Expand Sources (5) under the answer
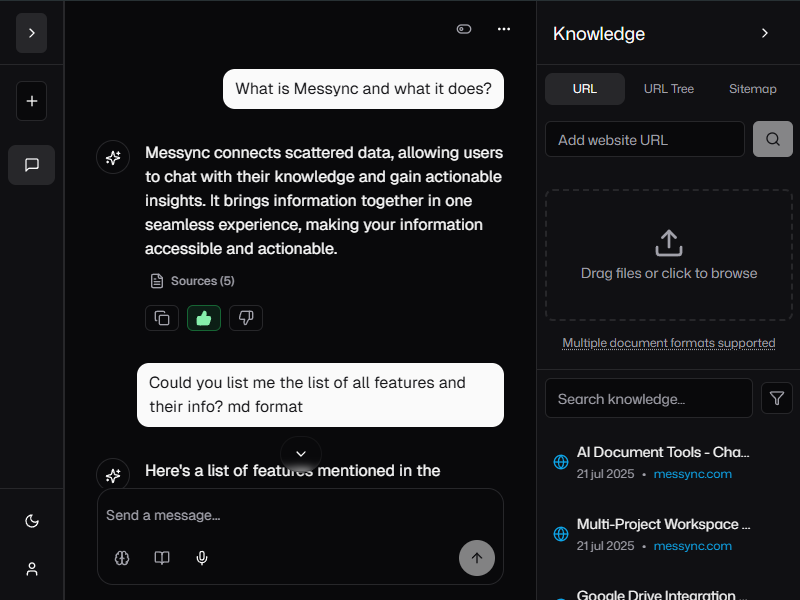 tap(192, 281)
